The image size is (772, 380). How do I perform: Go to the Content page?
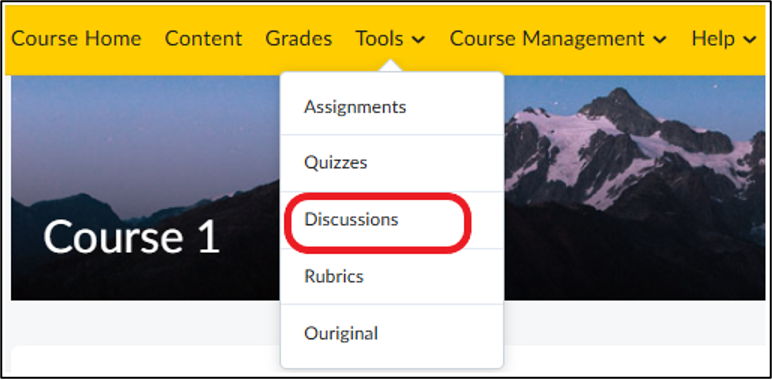(x=203, y=38)
